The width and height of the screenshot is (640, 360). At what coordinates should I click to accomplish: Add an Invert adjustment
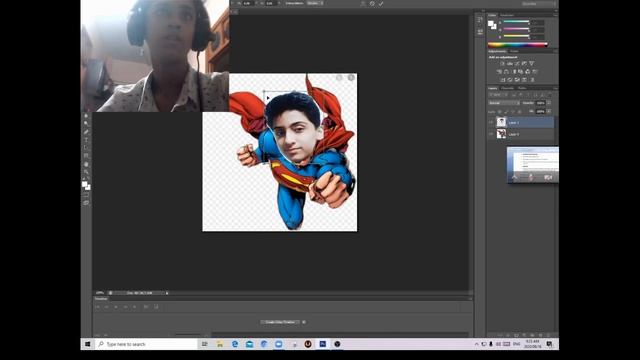click(503, 80)
